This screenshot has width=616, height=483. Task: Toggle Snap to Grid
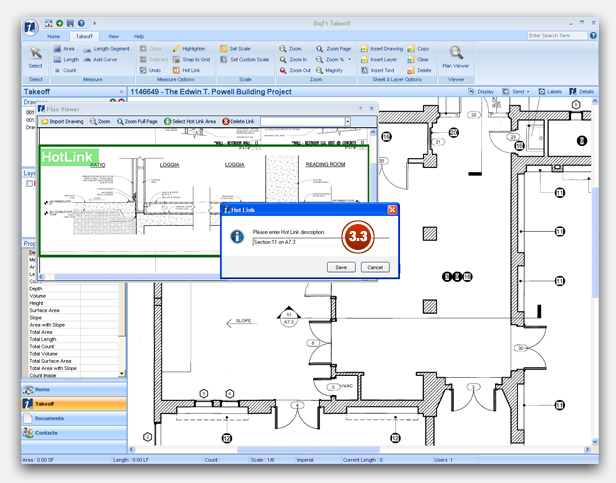[192, 59]
